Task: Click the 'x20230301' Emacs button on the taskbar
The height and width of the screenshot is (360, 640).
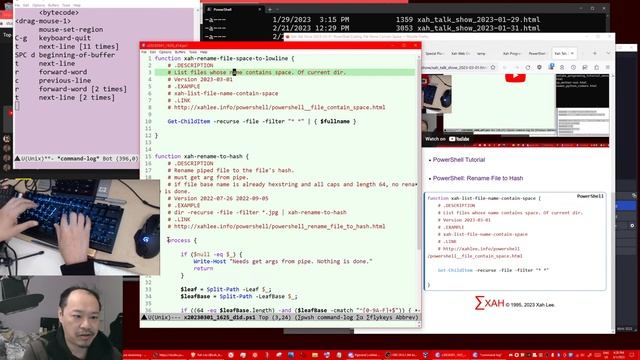Action: (451, 355)
